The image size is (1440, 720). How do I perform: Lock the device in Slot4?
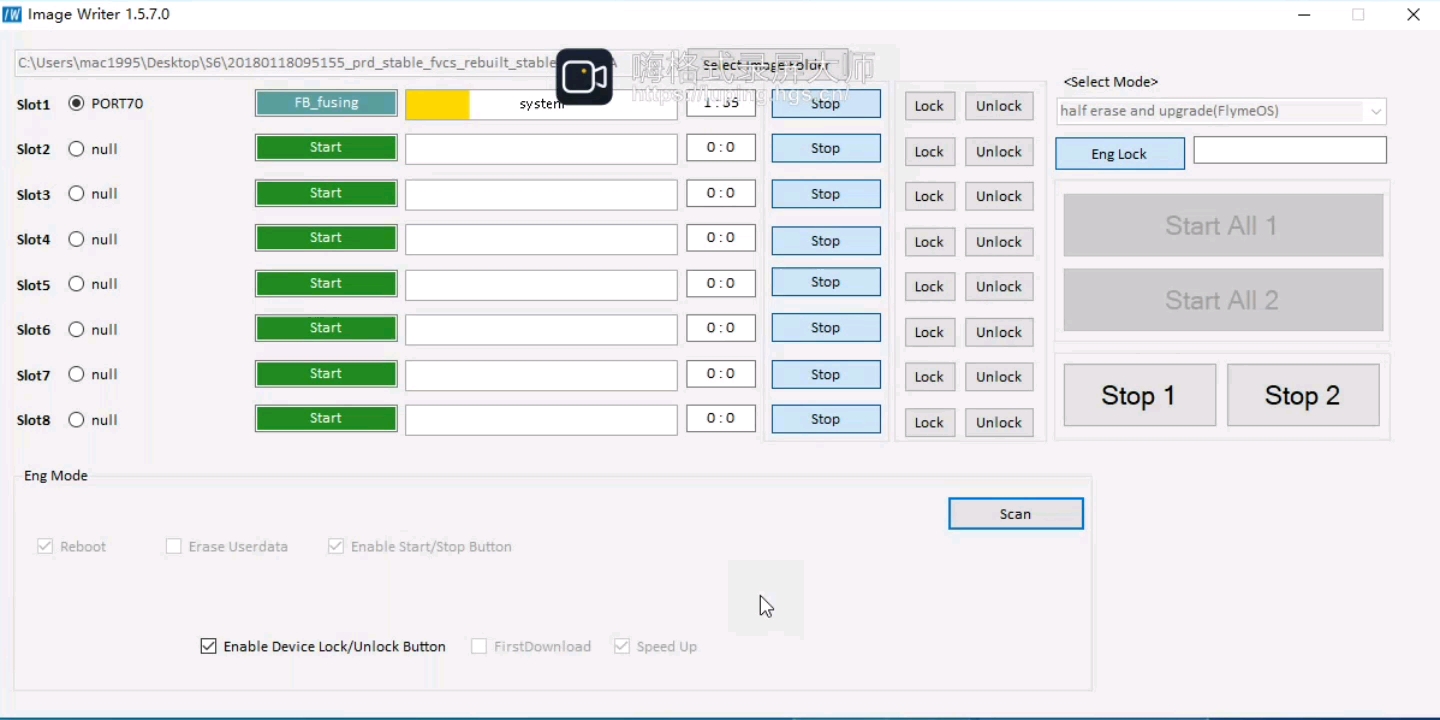[x=929, y=242]
